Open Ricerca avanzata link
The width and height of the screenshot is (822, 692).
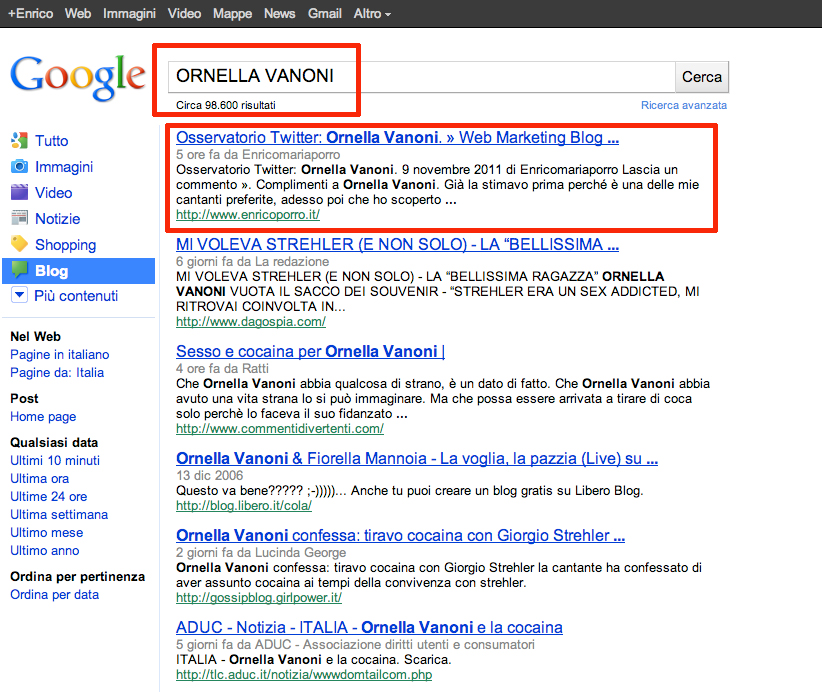point(684,105)
